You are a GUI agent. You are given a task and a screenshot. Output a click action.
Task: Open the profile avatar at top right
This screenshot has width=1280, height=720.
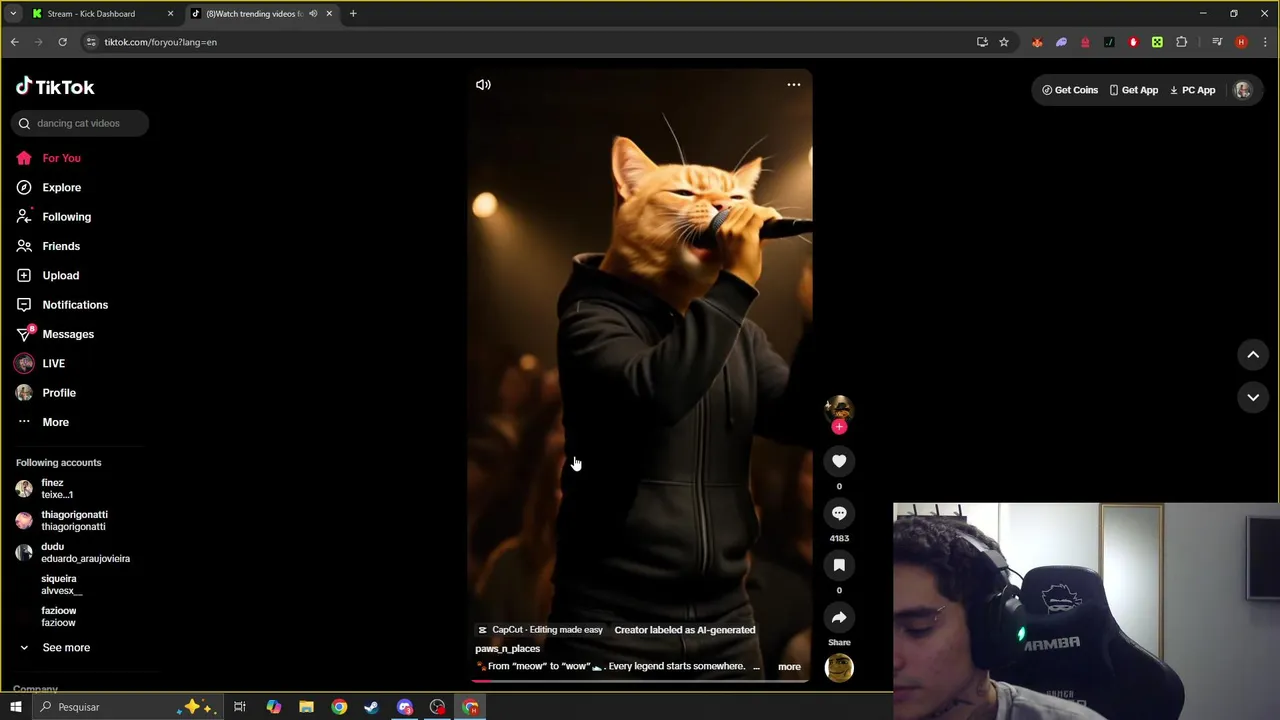[1242, 90]
